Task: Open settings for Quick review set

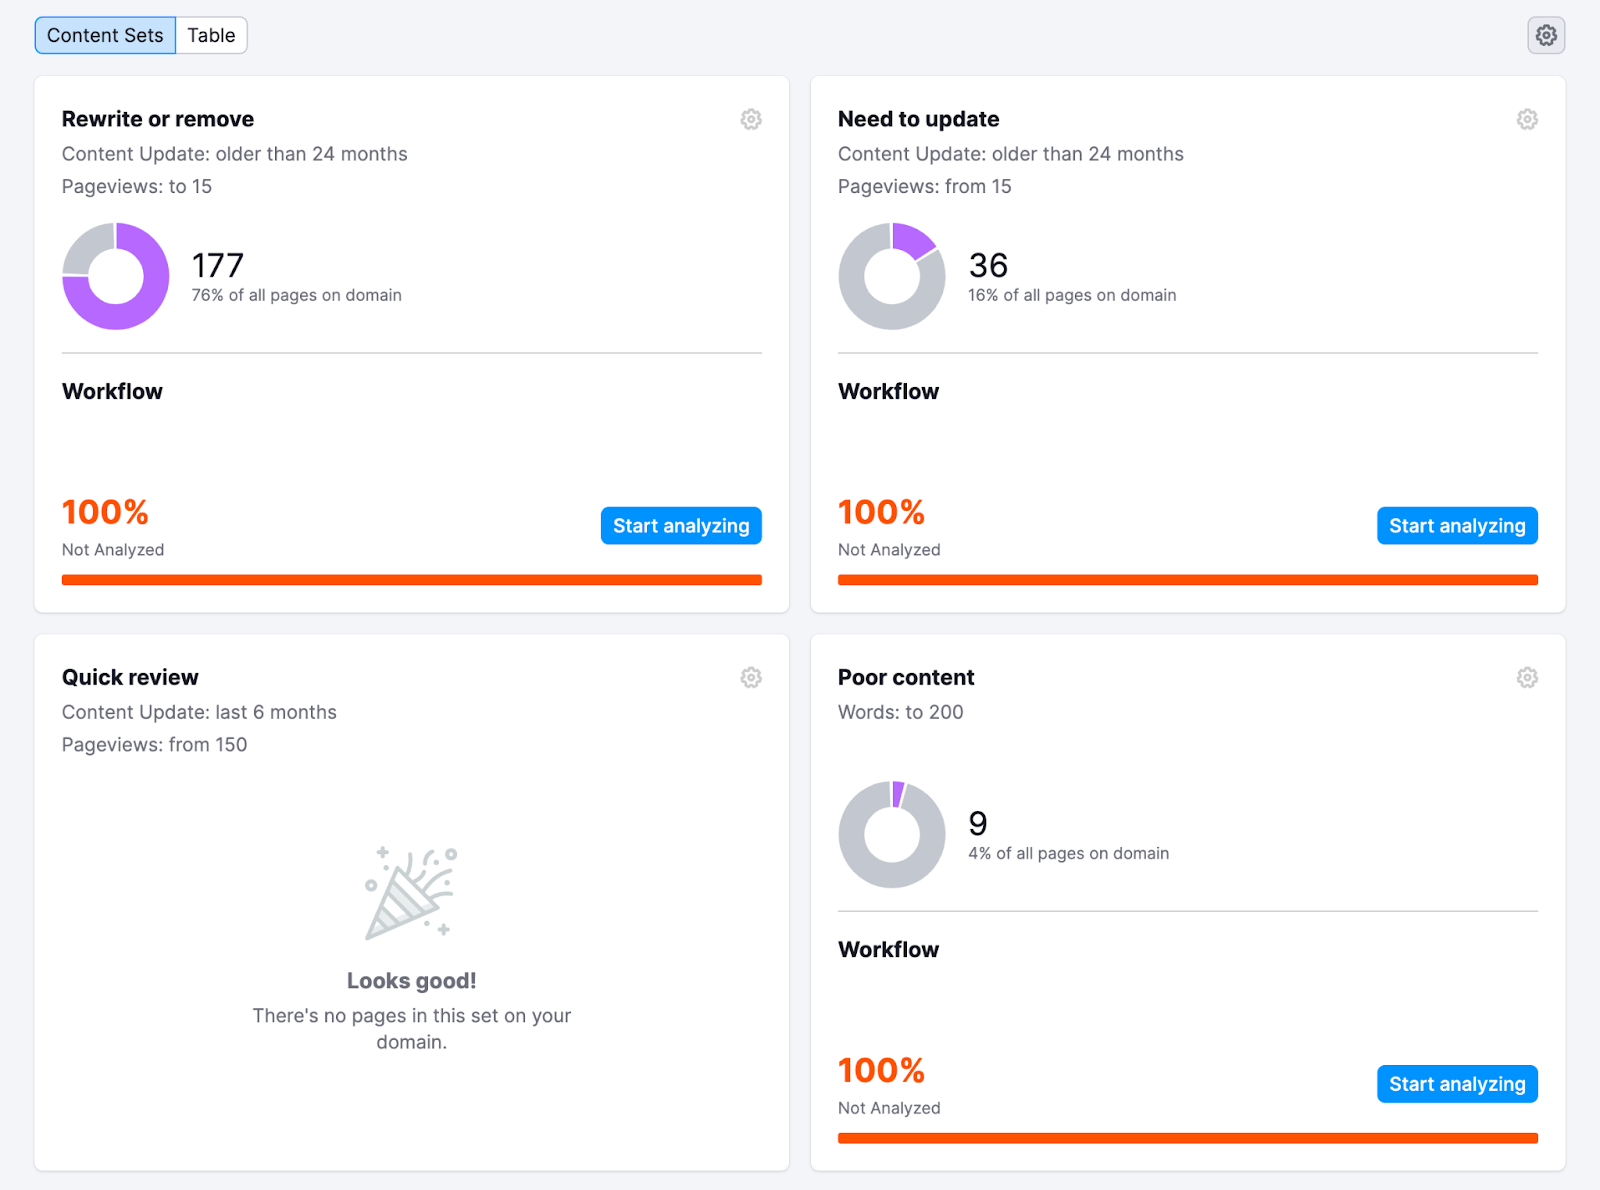Action: 751,678
